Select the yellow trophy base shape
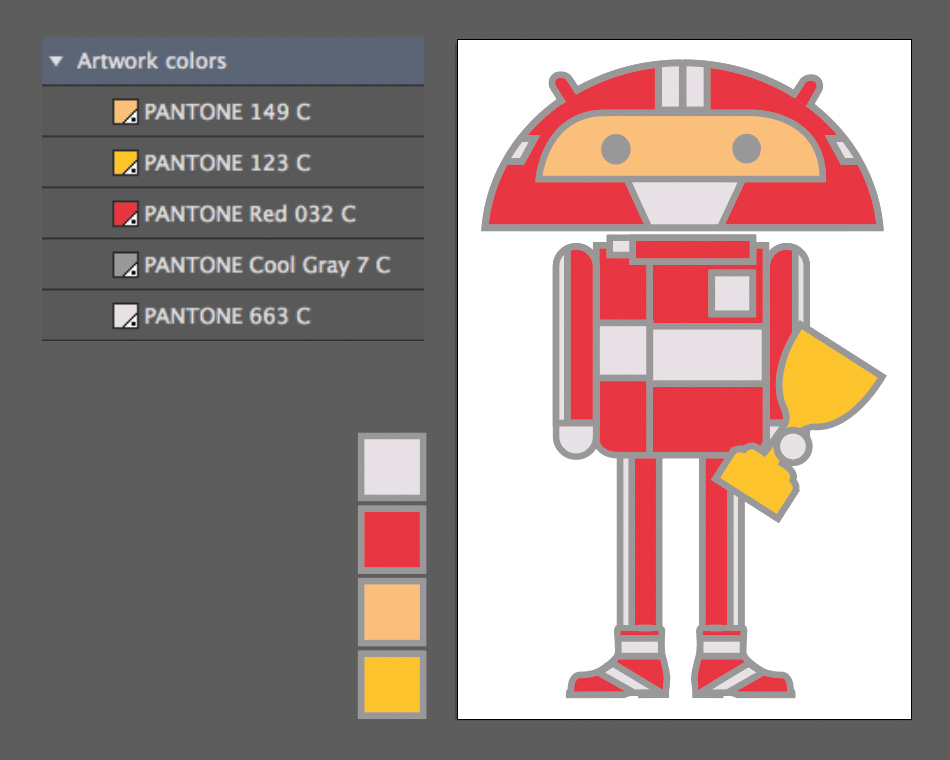The image size is (950, 760). [x=760, y=480]
